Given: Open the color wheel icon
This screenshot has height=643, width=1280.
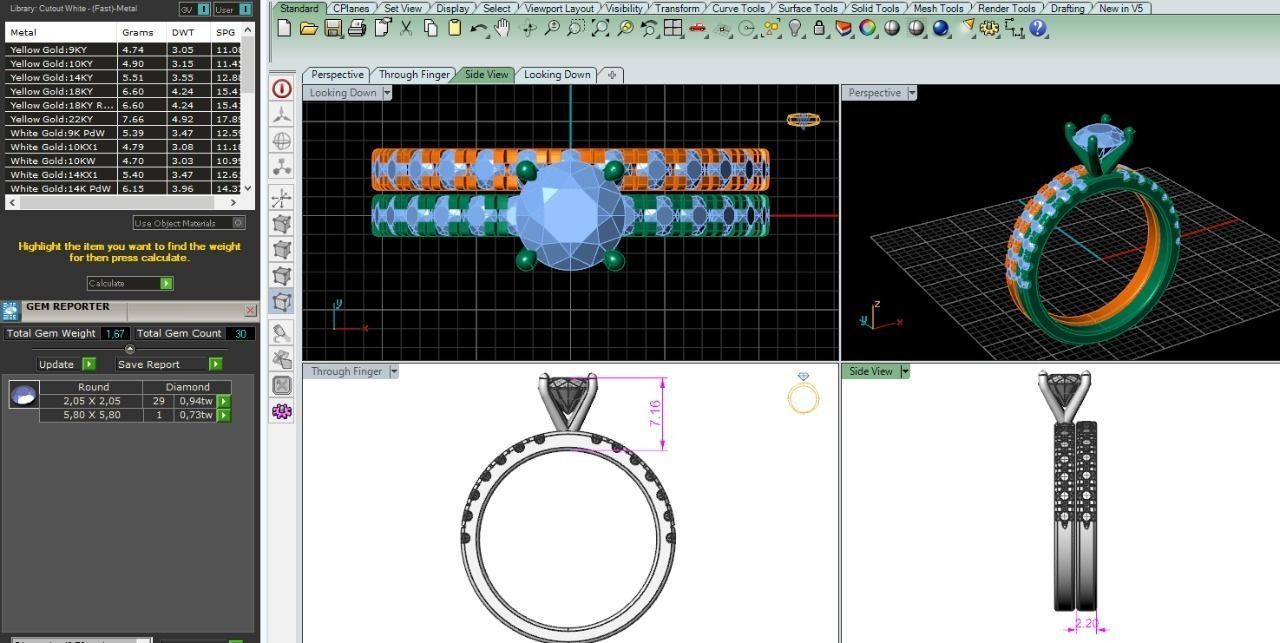Looking at the screenshot, I should point(868,28).
